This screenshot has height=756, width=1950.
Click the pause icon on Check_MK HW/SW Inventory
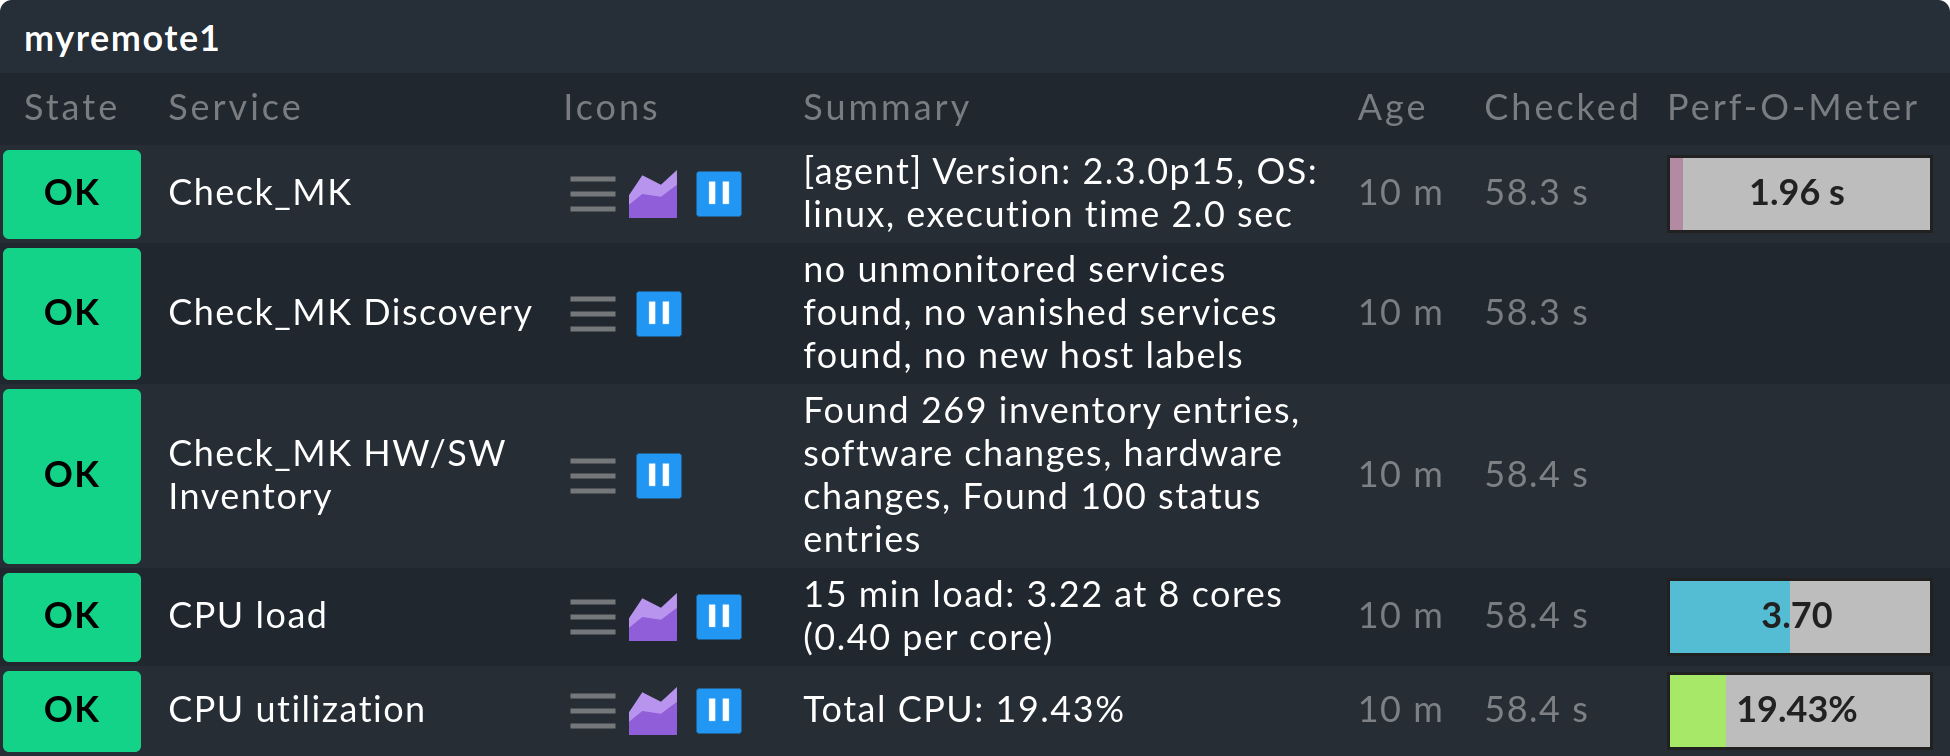pos(659,477)
